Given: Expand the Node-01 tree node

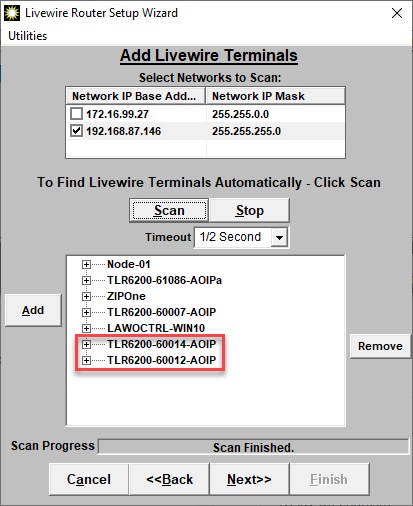Looking at the screenshot, I should point(86,264).
